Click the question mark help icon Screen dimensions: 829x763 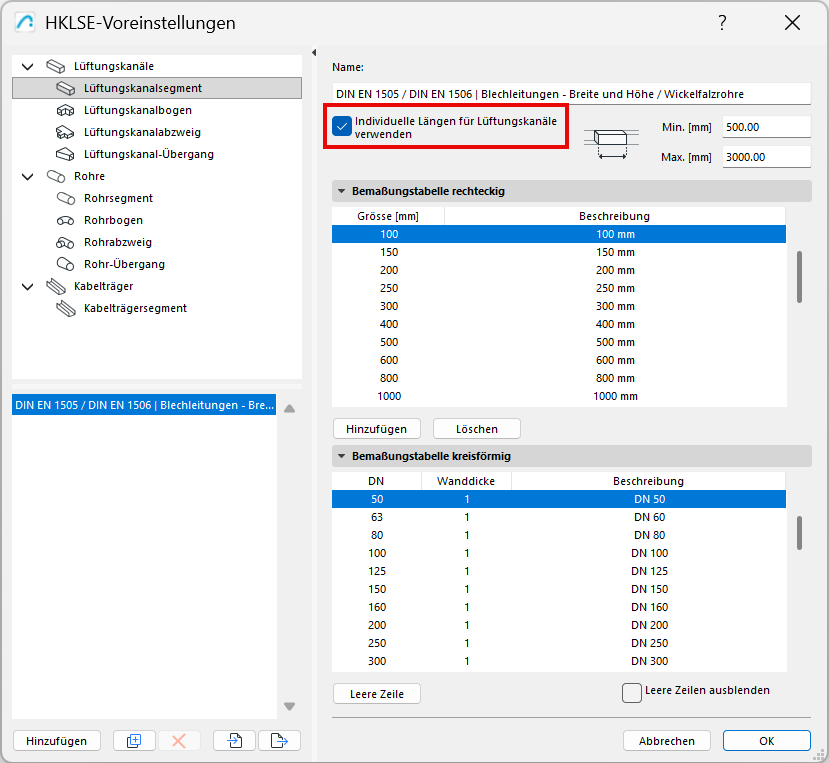coord(722,23)
